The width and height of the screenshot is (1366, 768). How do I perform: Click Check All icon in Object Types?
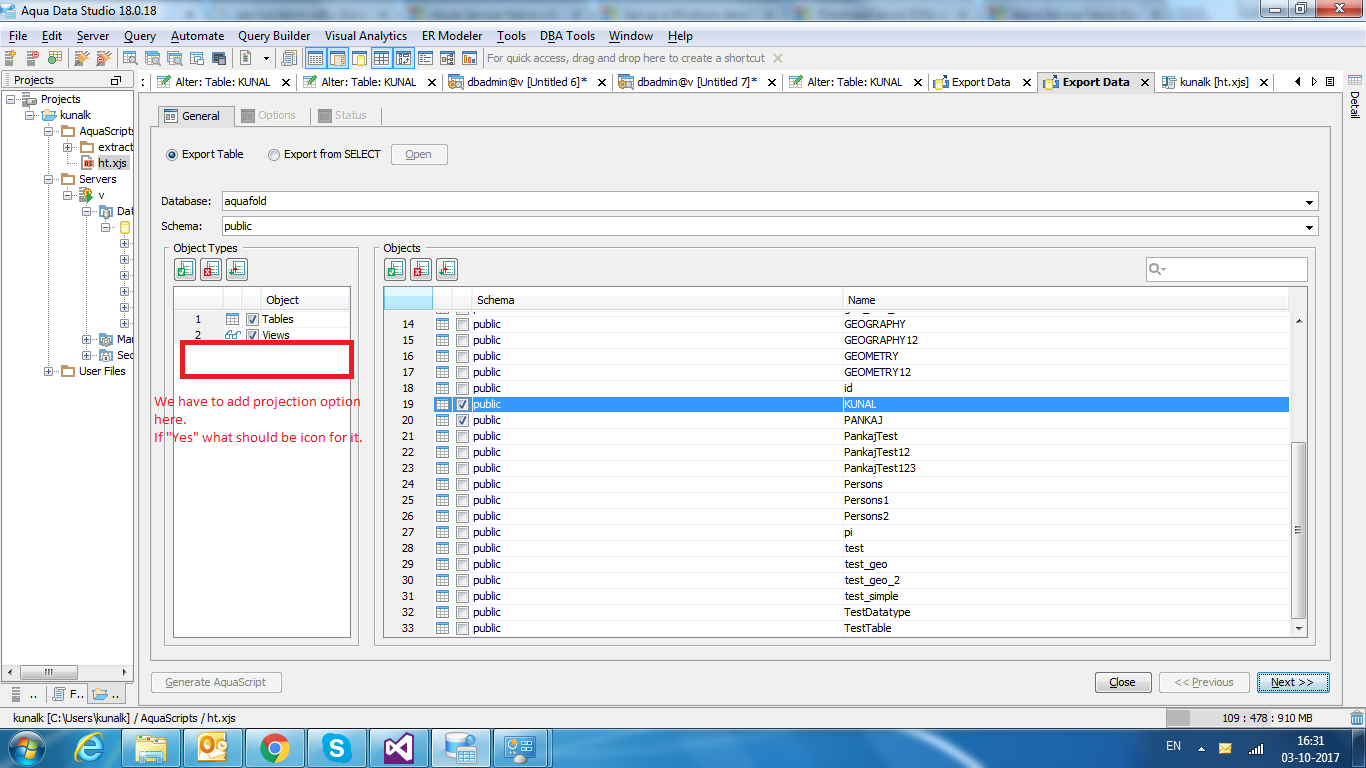(185, 269)
